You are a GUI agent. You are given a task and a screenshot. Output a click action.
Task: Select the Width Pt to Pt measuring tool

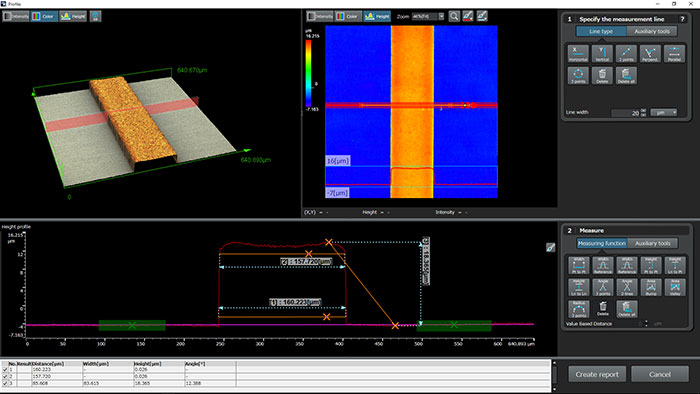(579, 265)
